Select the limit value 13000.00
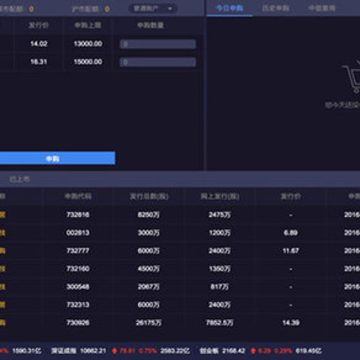Image resolution: width=360 pixels, height=360 pixels. pos(88,44)
